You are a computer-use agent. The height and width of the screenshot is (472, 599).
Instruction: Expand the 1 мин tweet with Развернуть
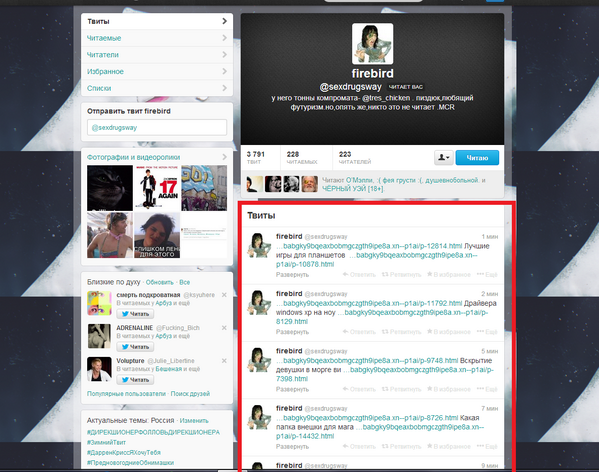pyautogui.click(x=292, y=275)
